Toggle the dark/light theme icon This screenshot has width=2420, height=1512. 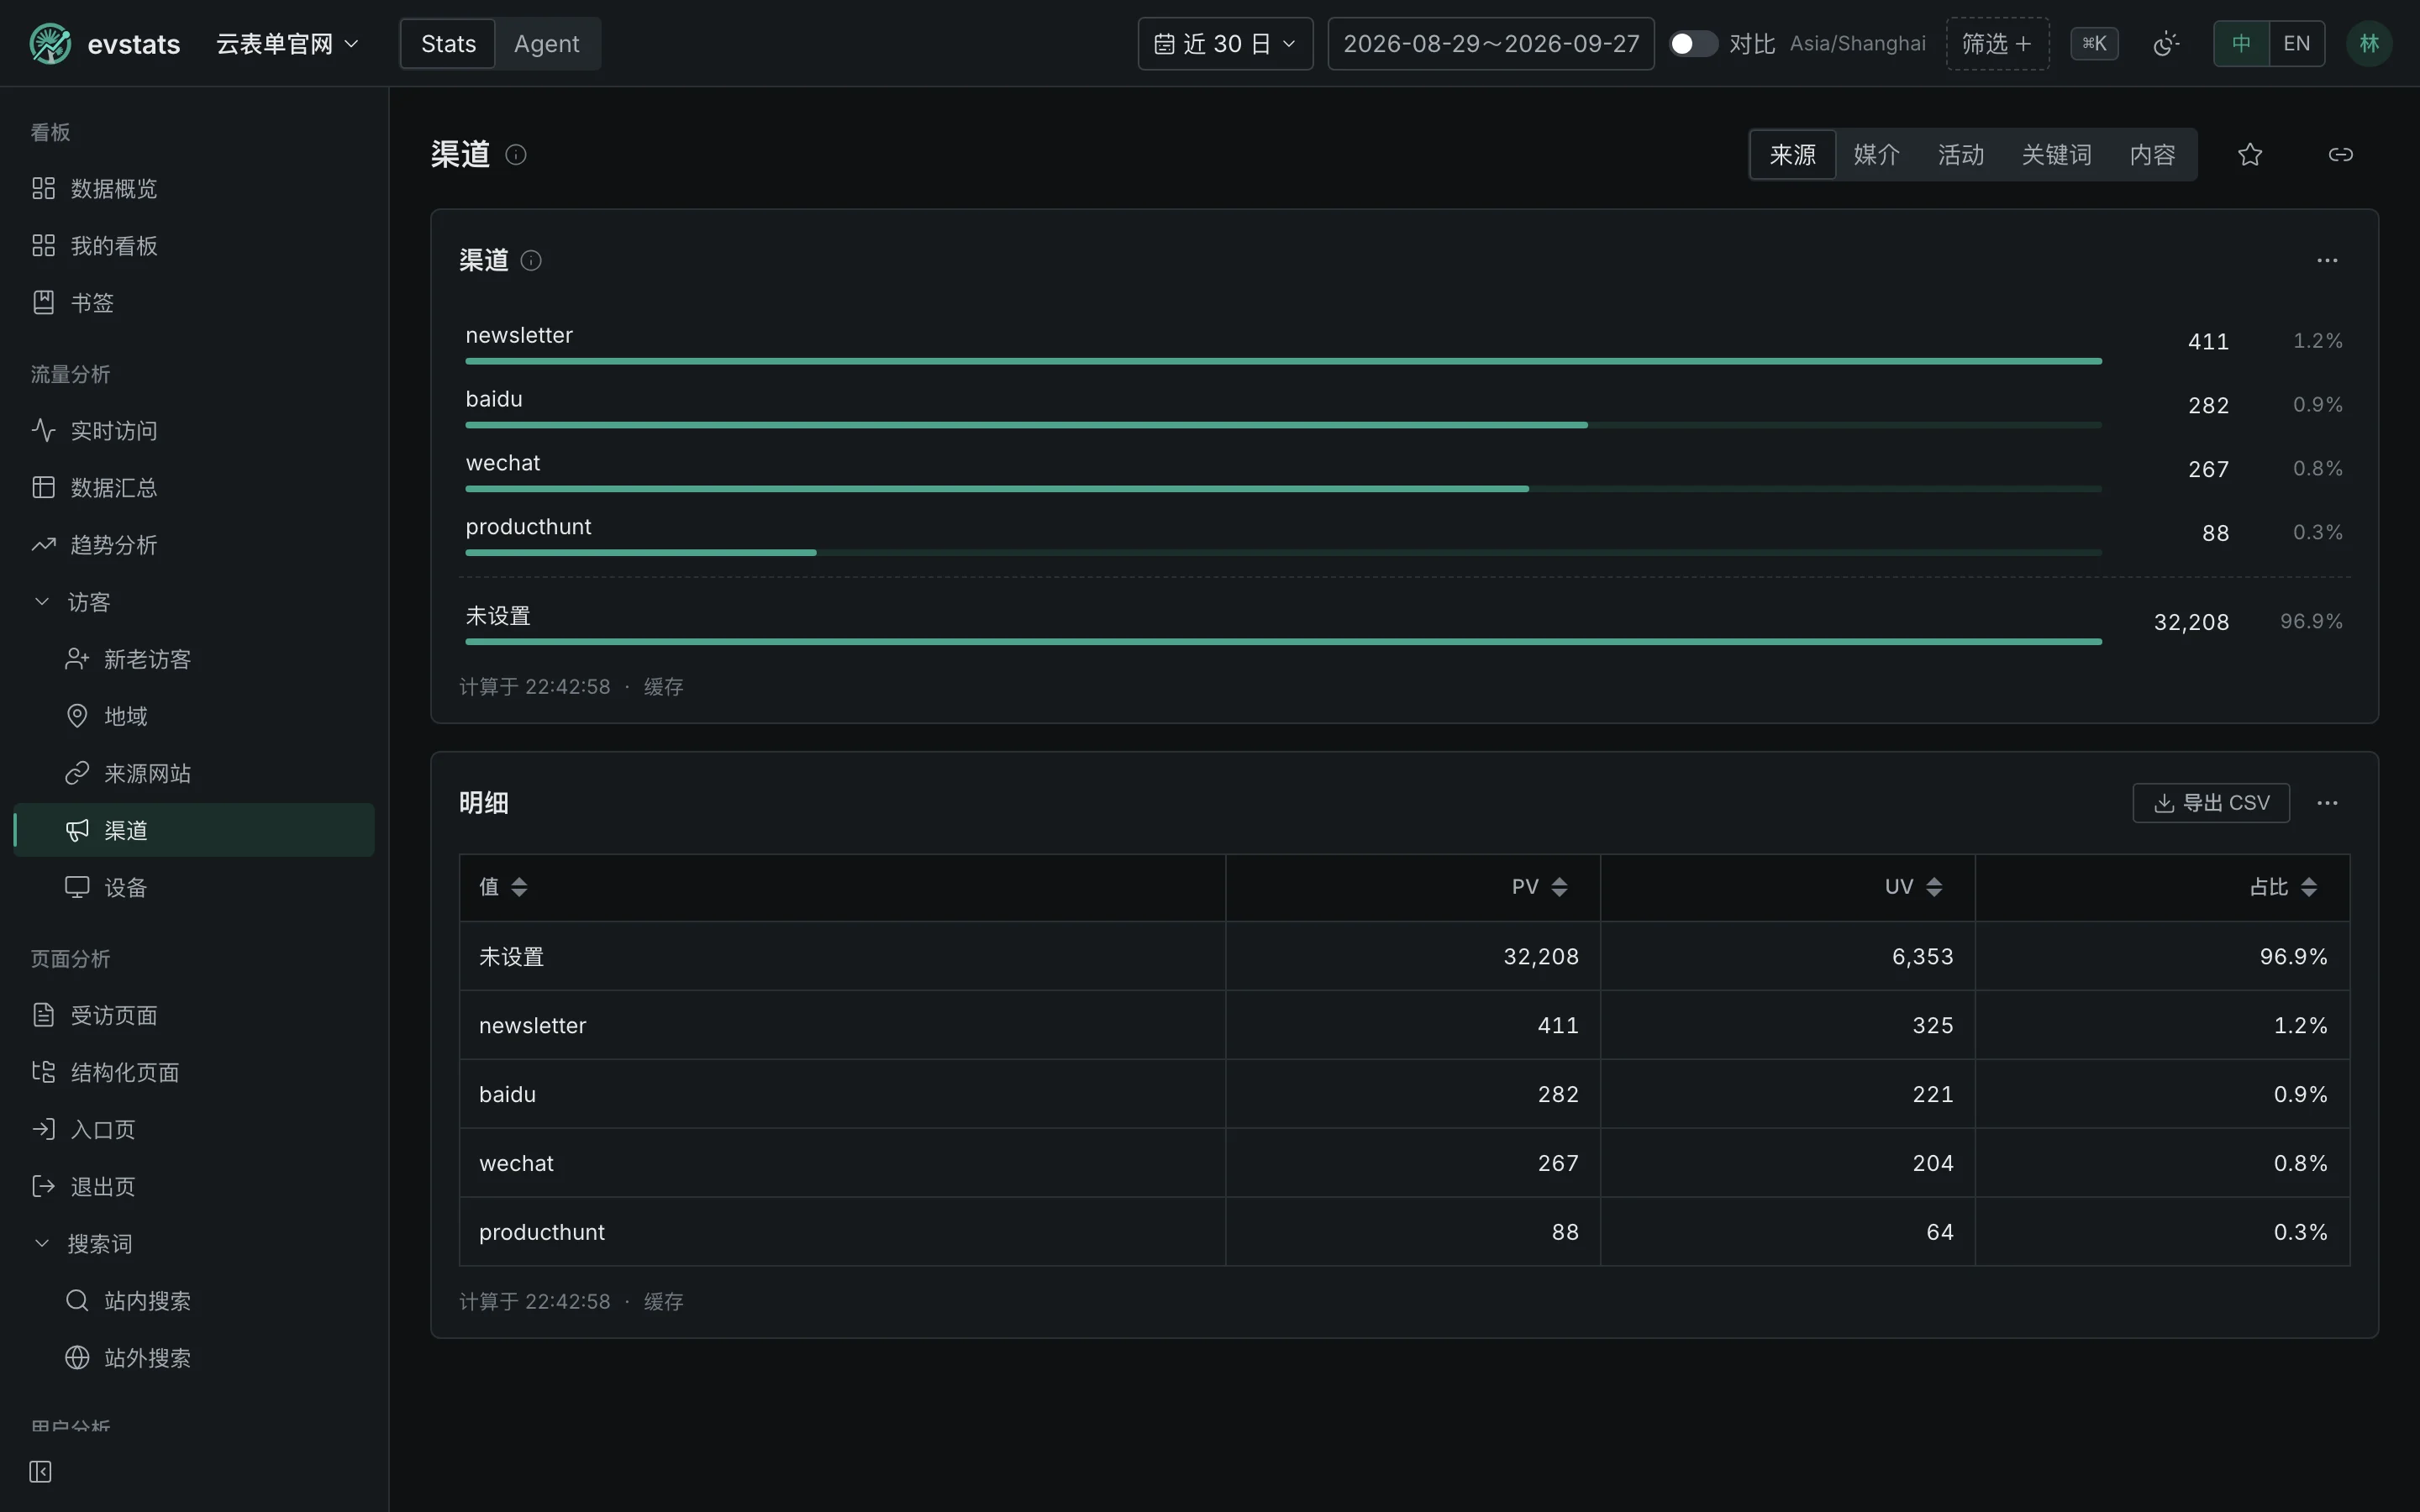[2165, 44]
